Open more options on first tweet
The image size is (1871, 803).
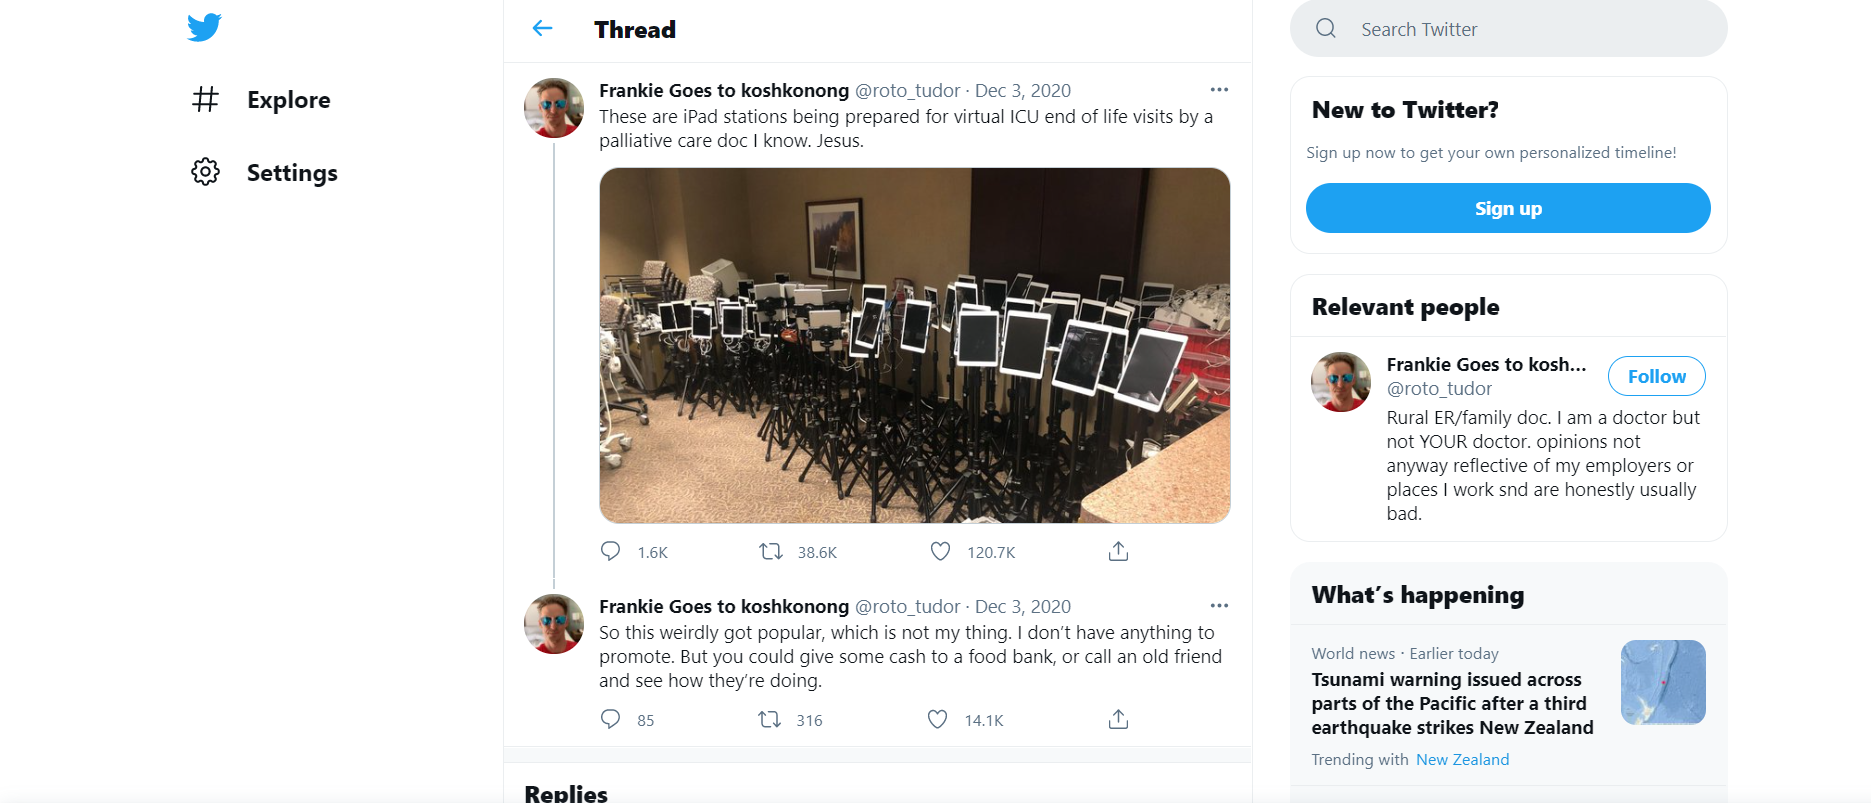pos(1218,90)
